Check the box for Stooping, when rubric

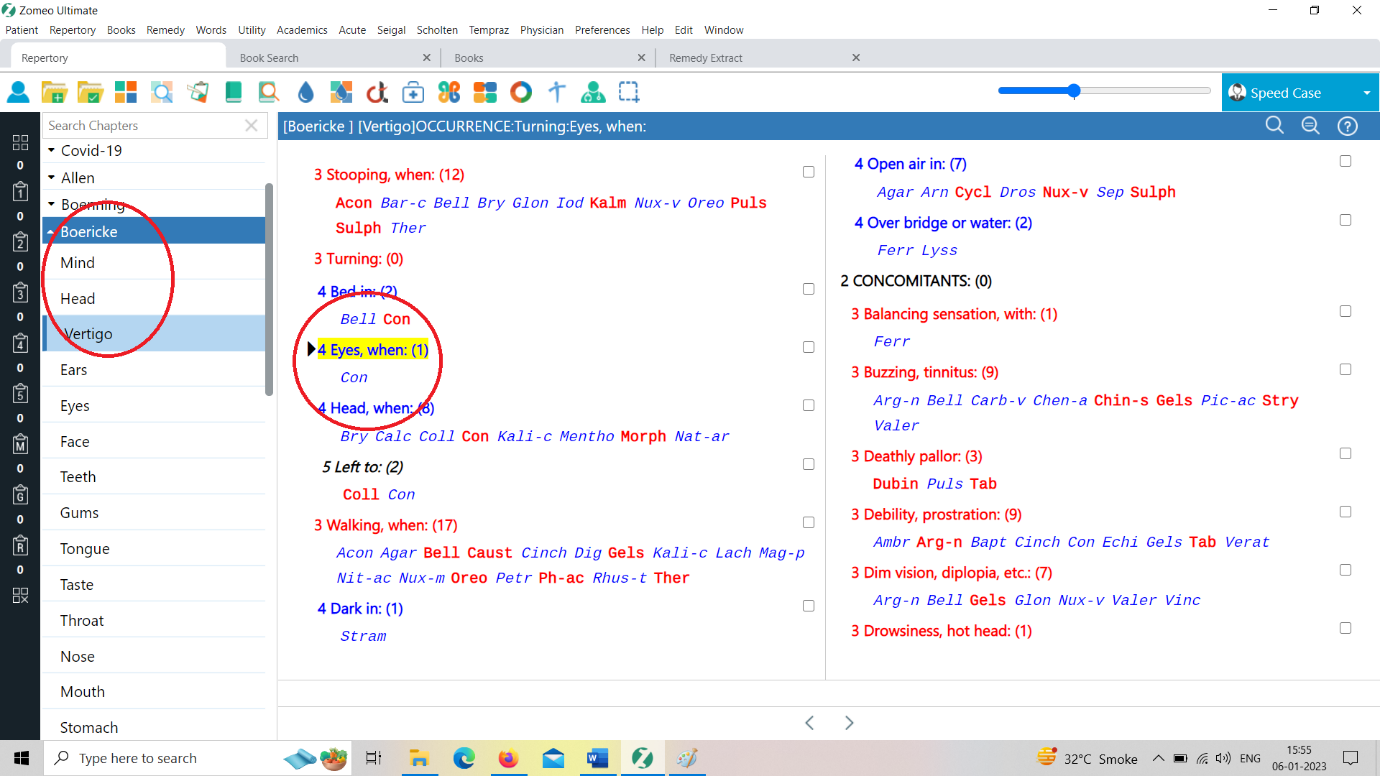(808, 172)
